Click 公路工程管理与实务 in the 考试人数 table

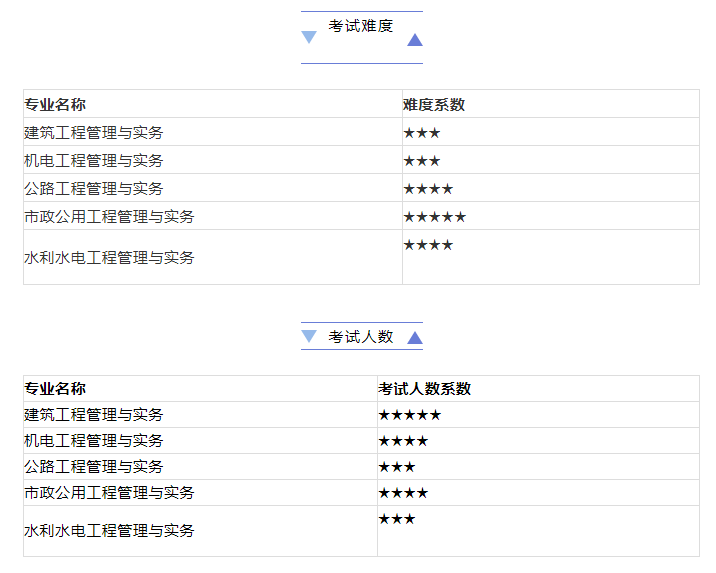[x=94, y=467]
